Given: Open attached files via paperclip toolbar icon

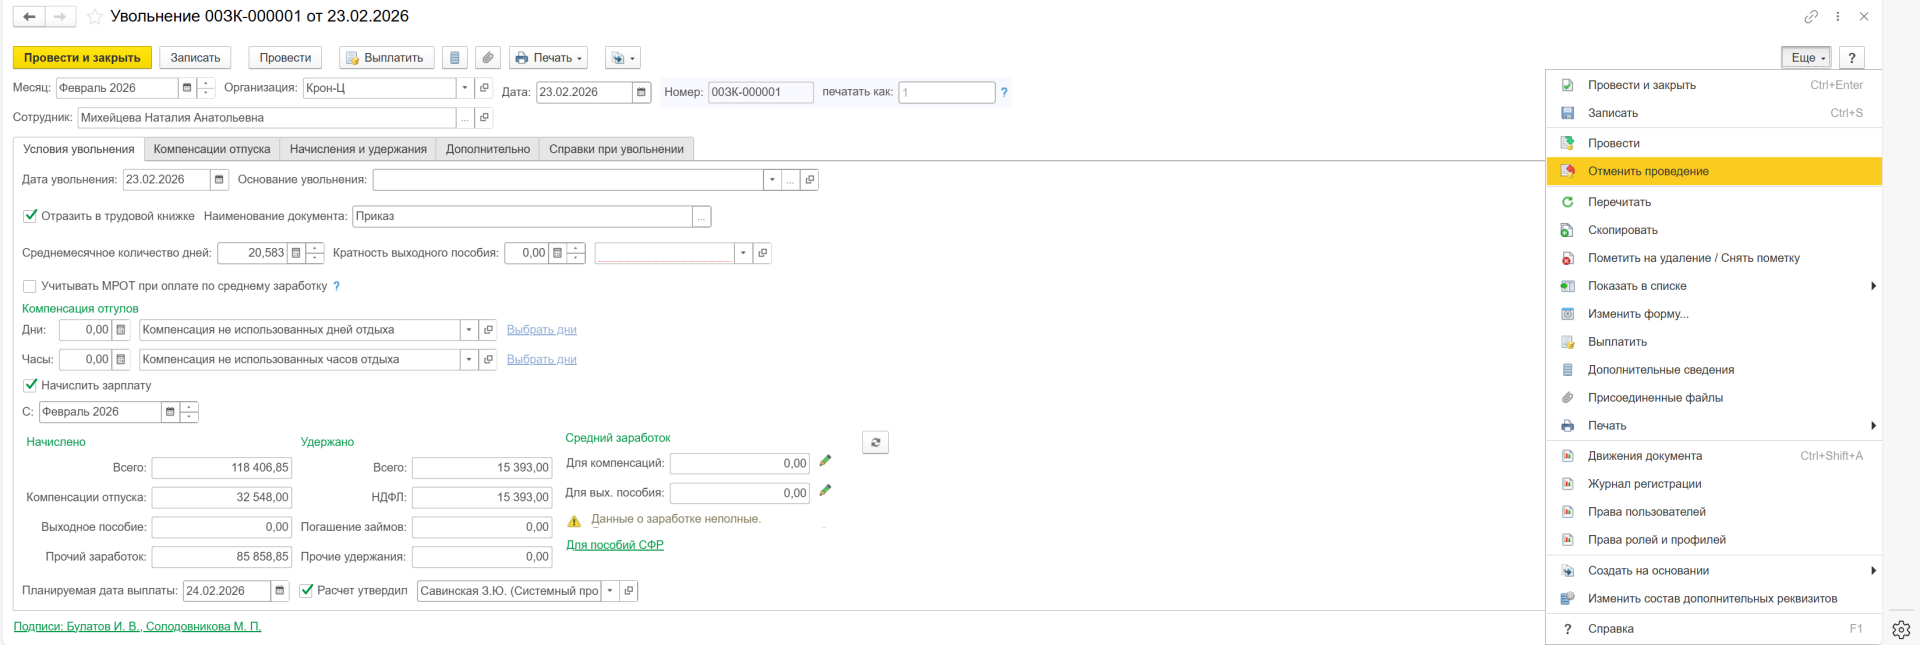Looking at the screenshot, I should (487, 58).
